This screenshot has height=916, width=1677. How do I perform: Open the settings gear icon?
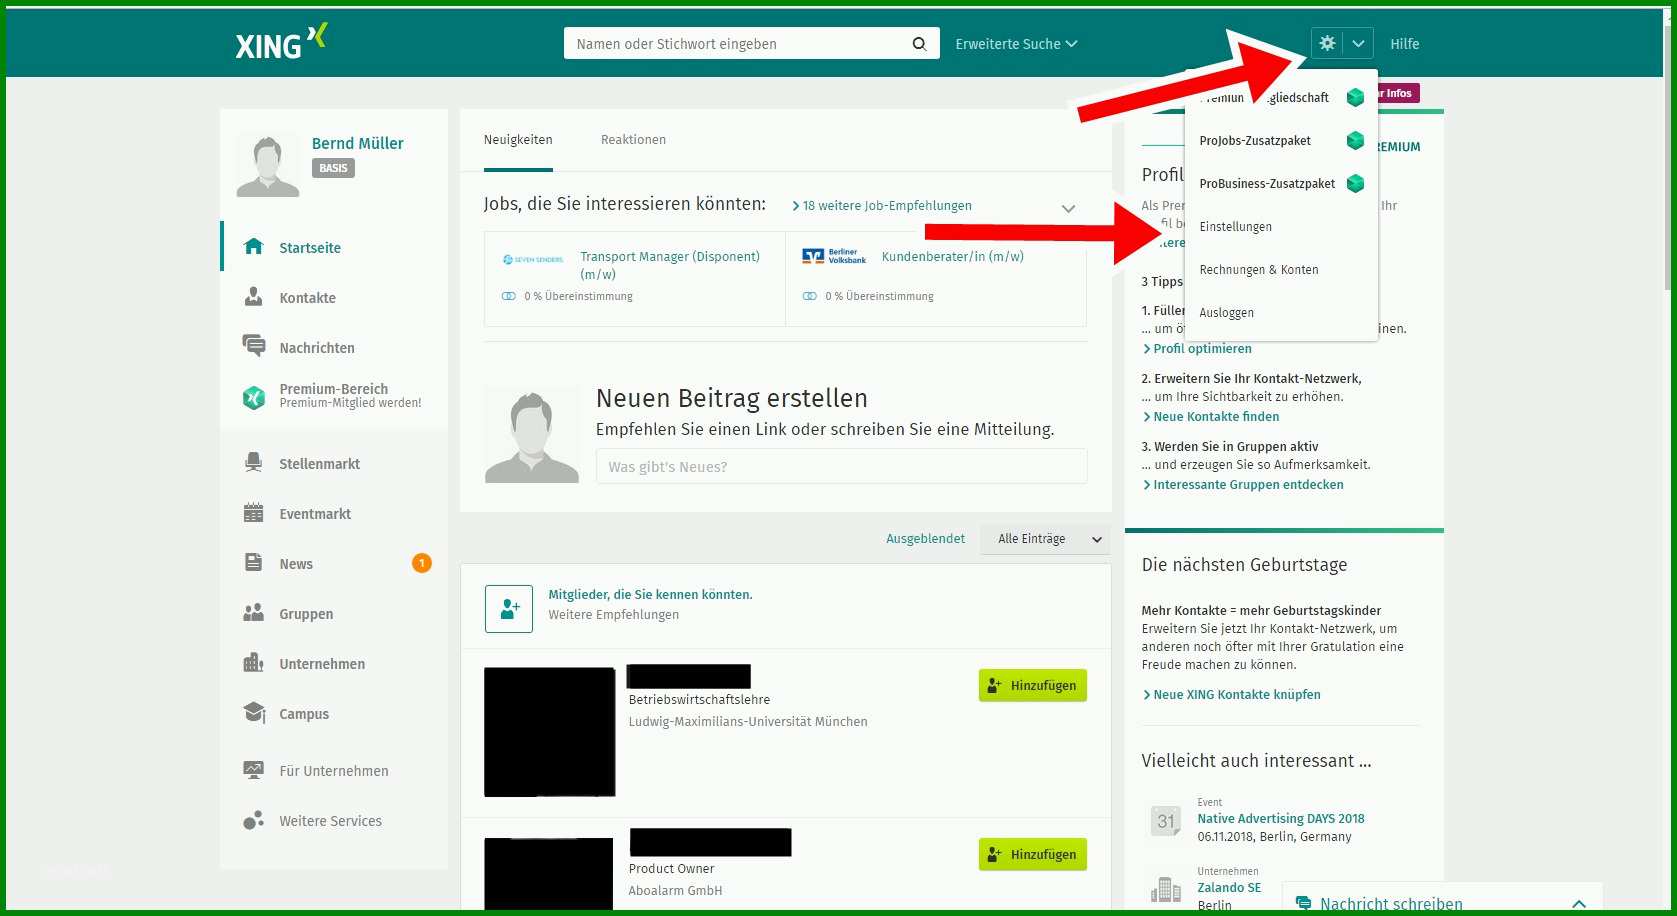point(1327,43)
